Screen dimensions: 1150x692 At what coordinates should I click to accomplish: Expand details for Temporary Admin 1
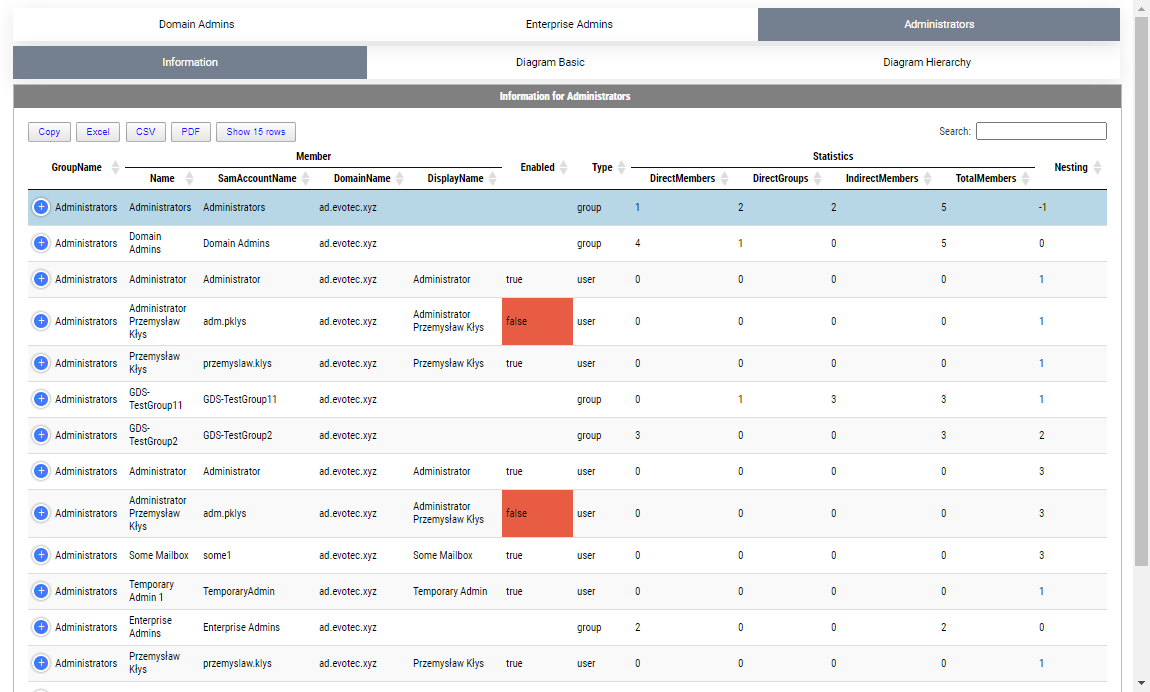[x=40, y=591]
